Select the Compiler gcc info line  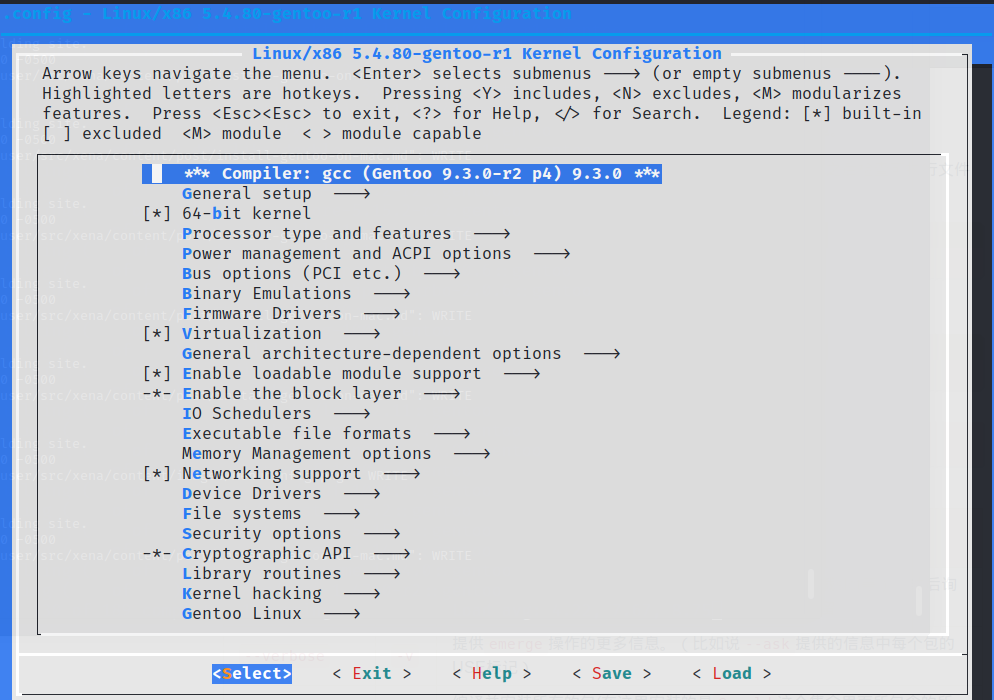(402, 174)
